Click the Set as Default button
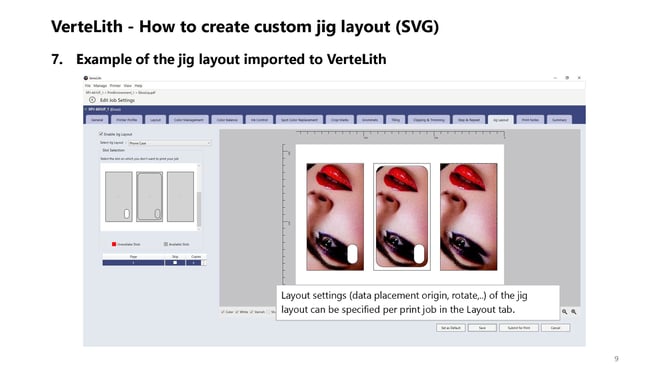Screen dimensions: 670x376 pyautogui.click(x=451, y=328)
